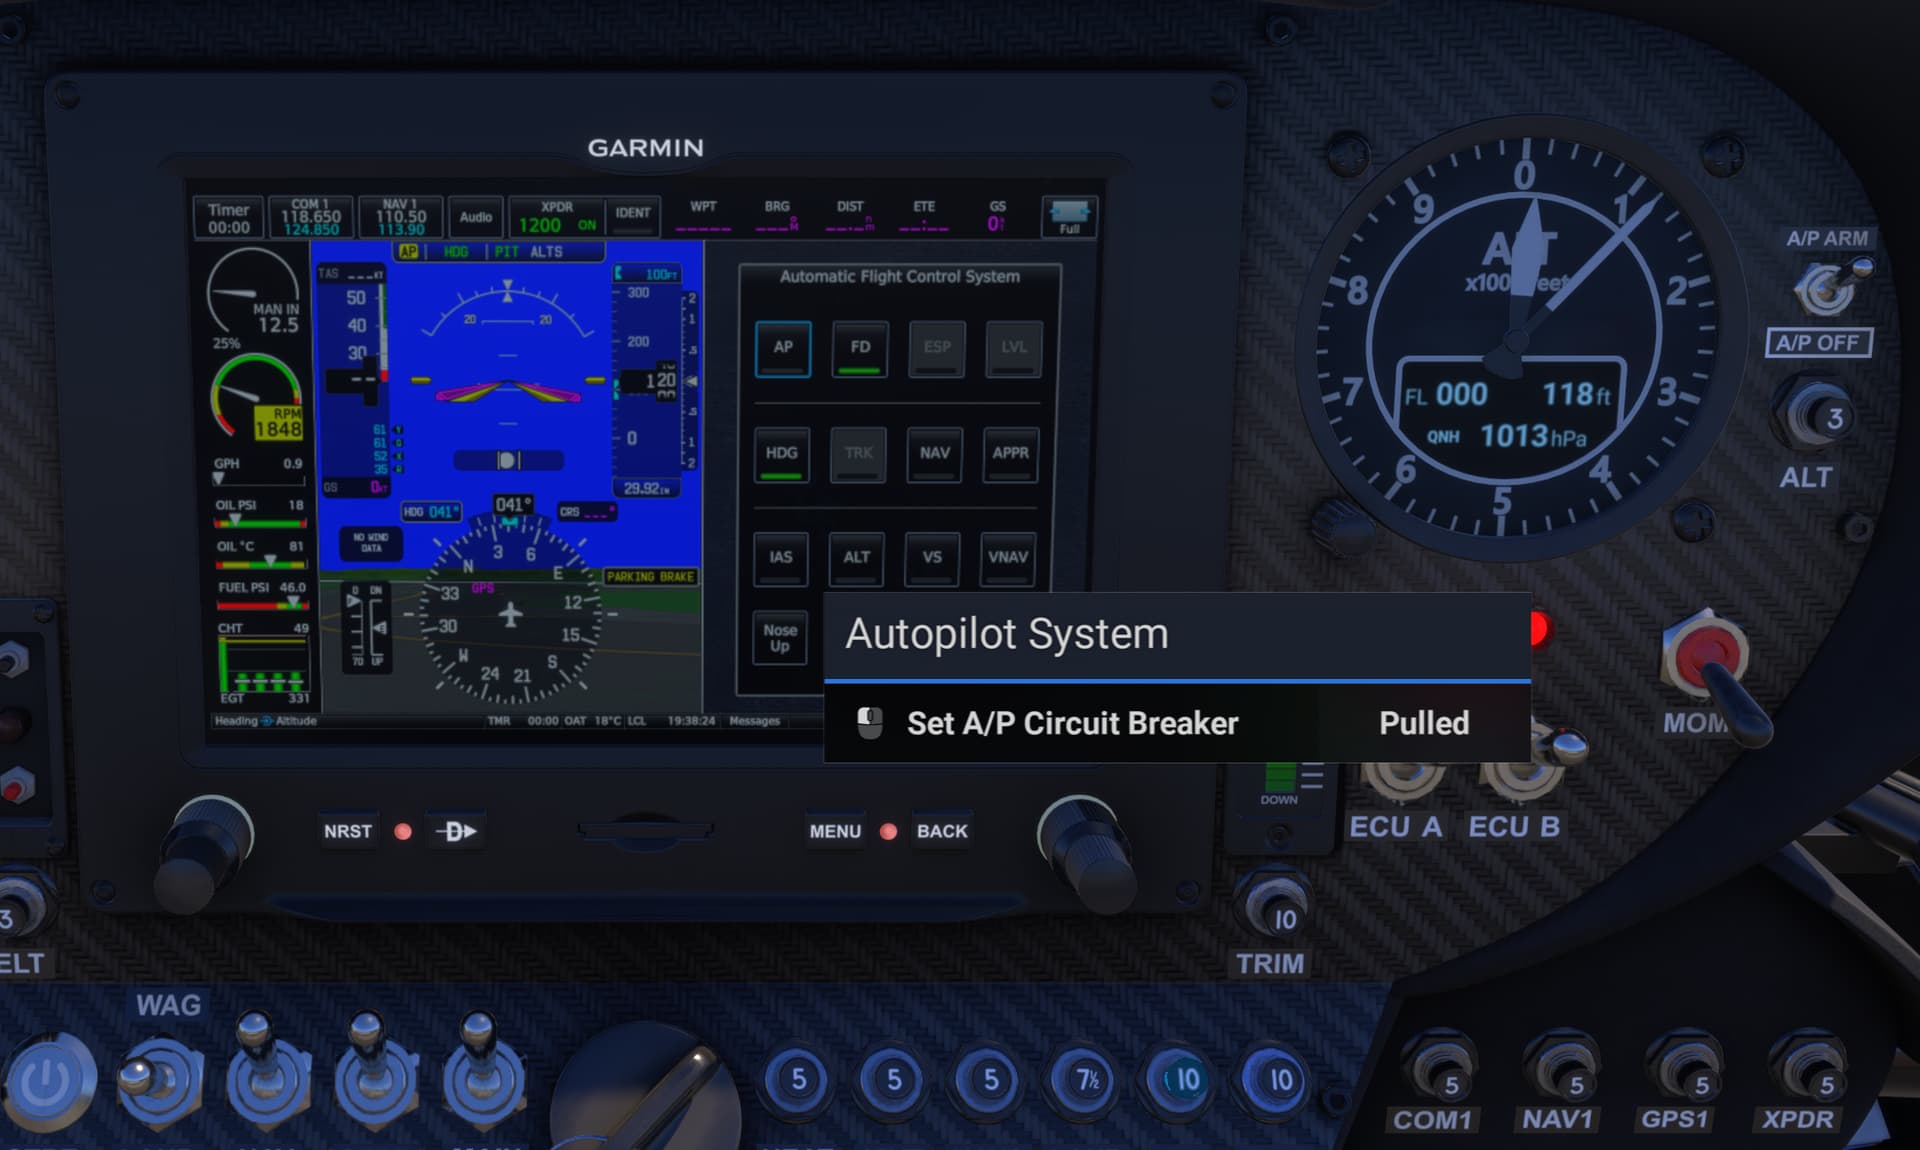Toggle the FD flight director button
This screenshot has height=1150, width=1920.
[860, 348]
